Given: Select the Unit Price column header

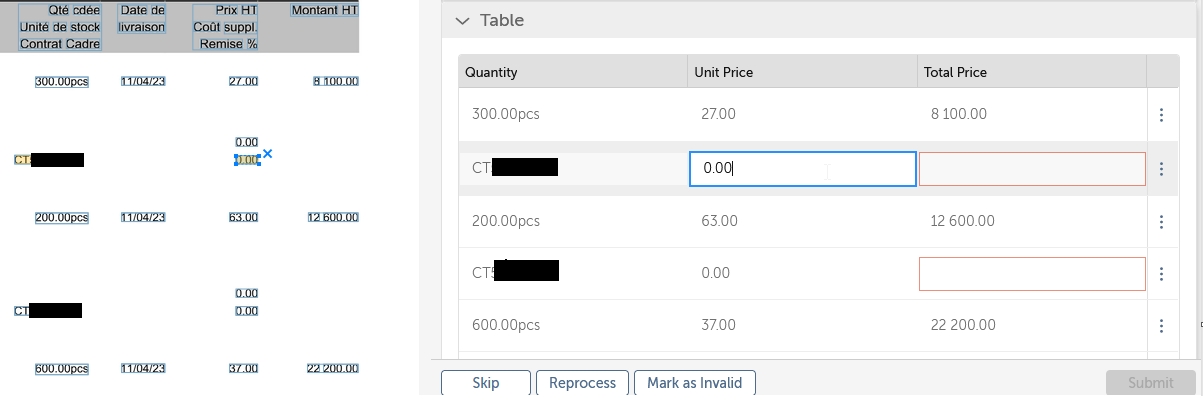Looking at the screenshot, I should point(803,73).
